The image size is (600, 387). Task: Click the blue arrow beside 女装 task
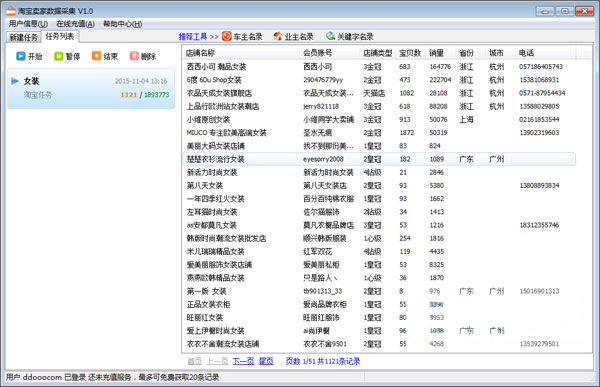tap(15, 81)
